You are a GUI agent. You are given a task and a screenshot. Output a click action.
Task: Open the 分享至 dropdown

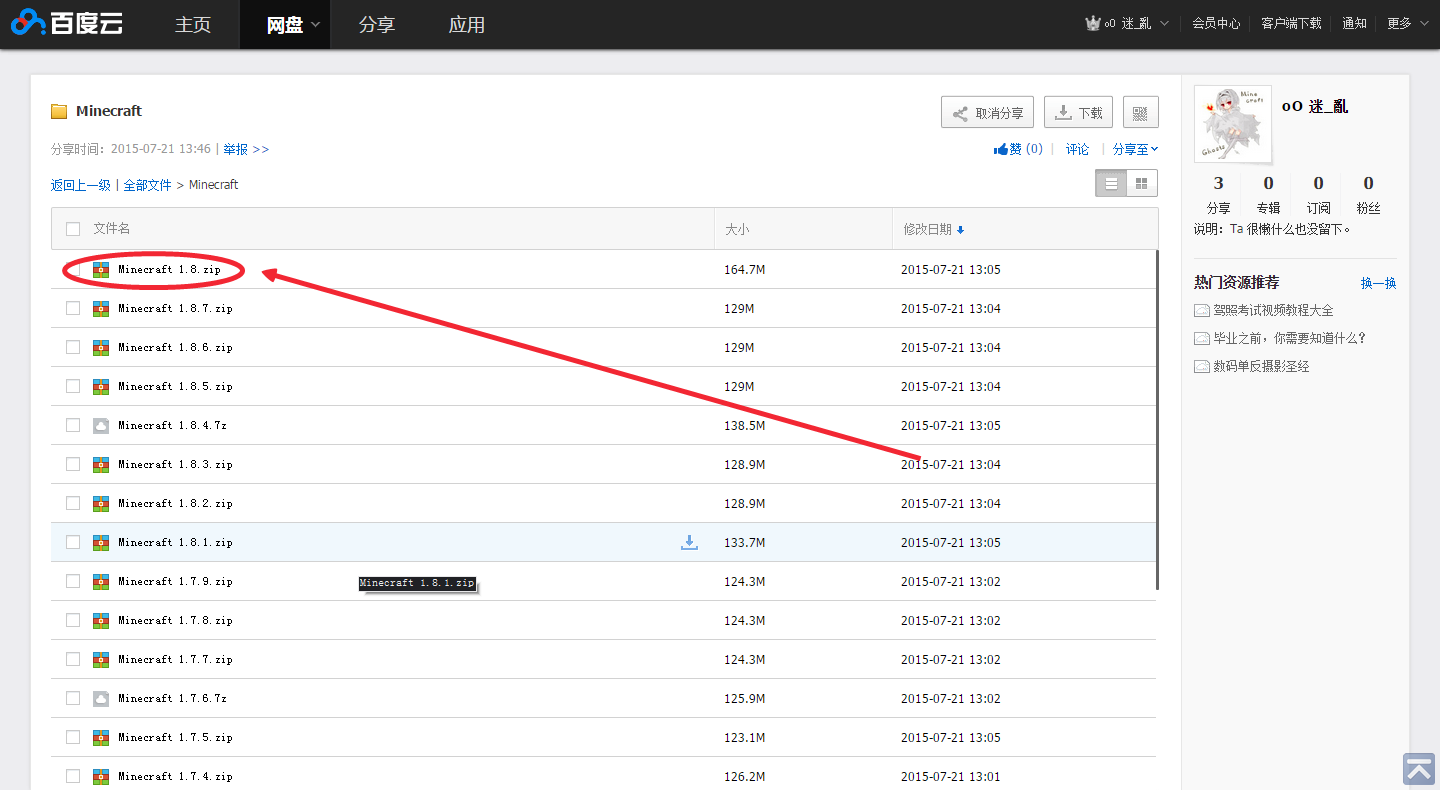pyautogui.click(x=1135, y=149)
